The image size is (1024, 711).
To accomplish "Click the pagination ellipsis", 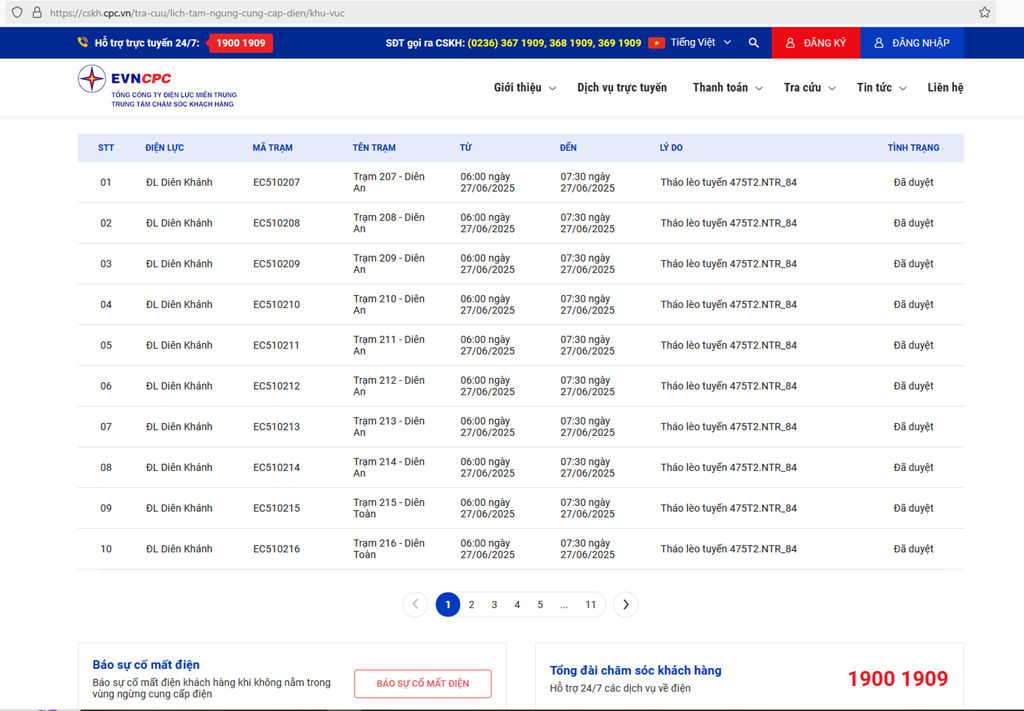I will coord(564,605).
